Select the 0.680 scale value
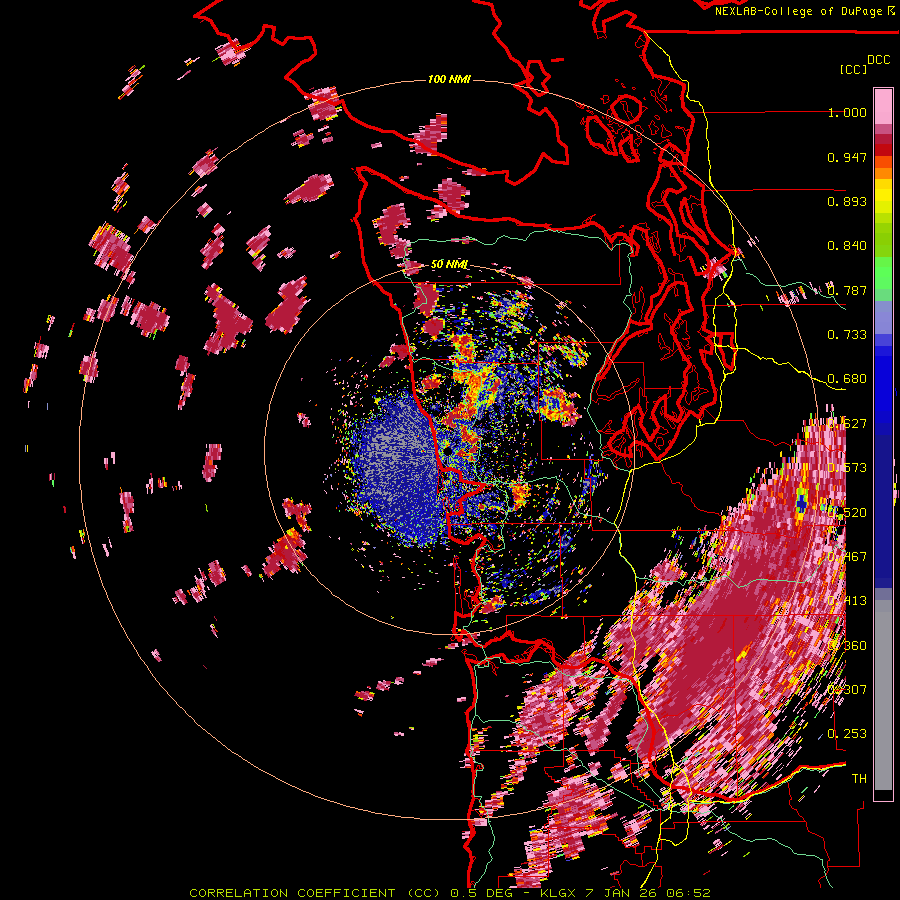 pos(847,379)
